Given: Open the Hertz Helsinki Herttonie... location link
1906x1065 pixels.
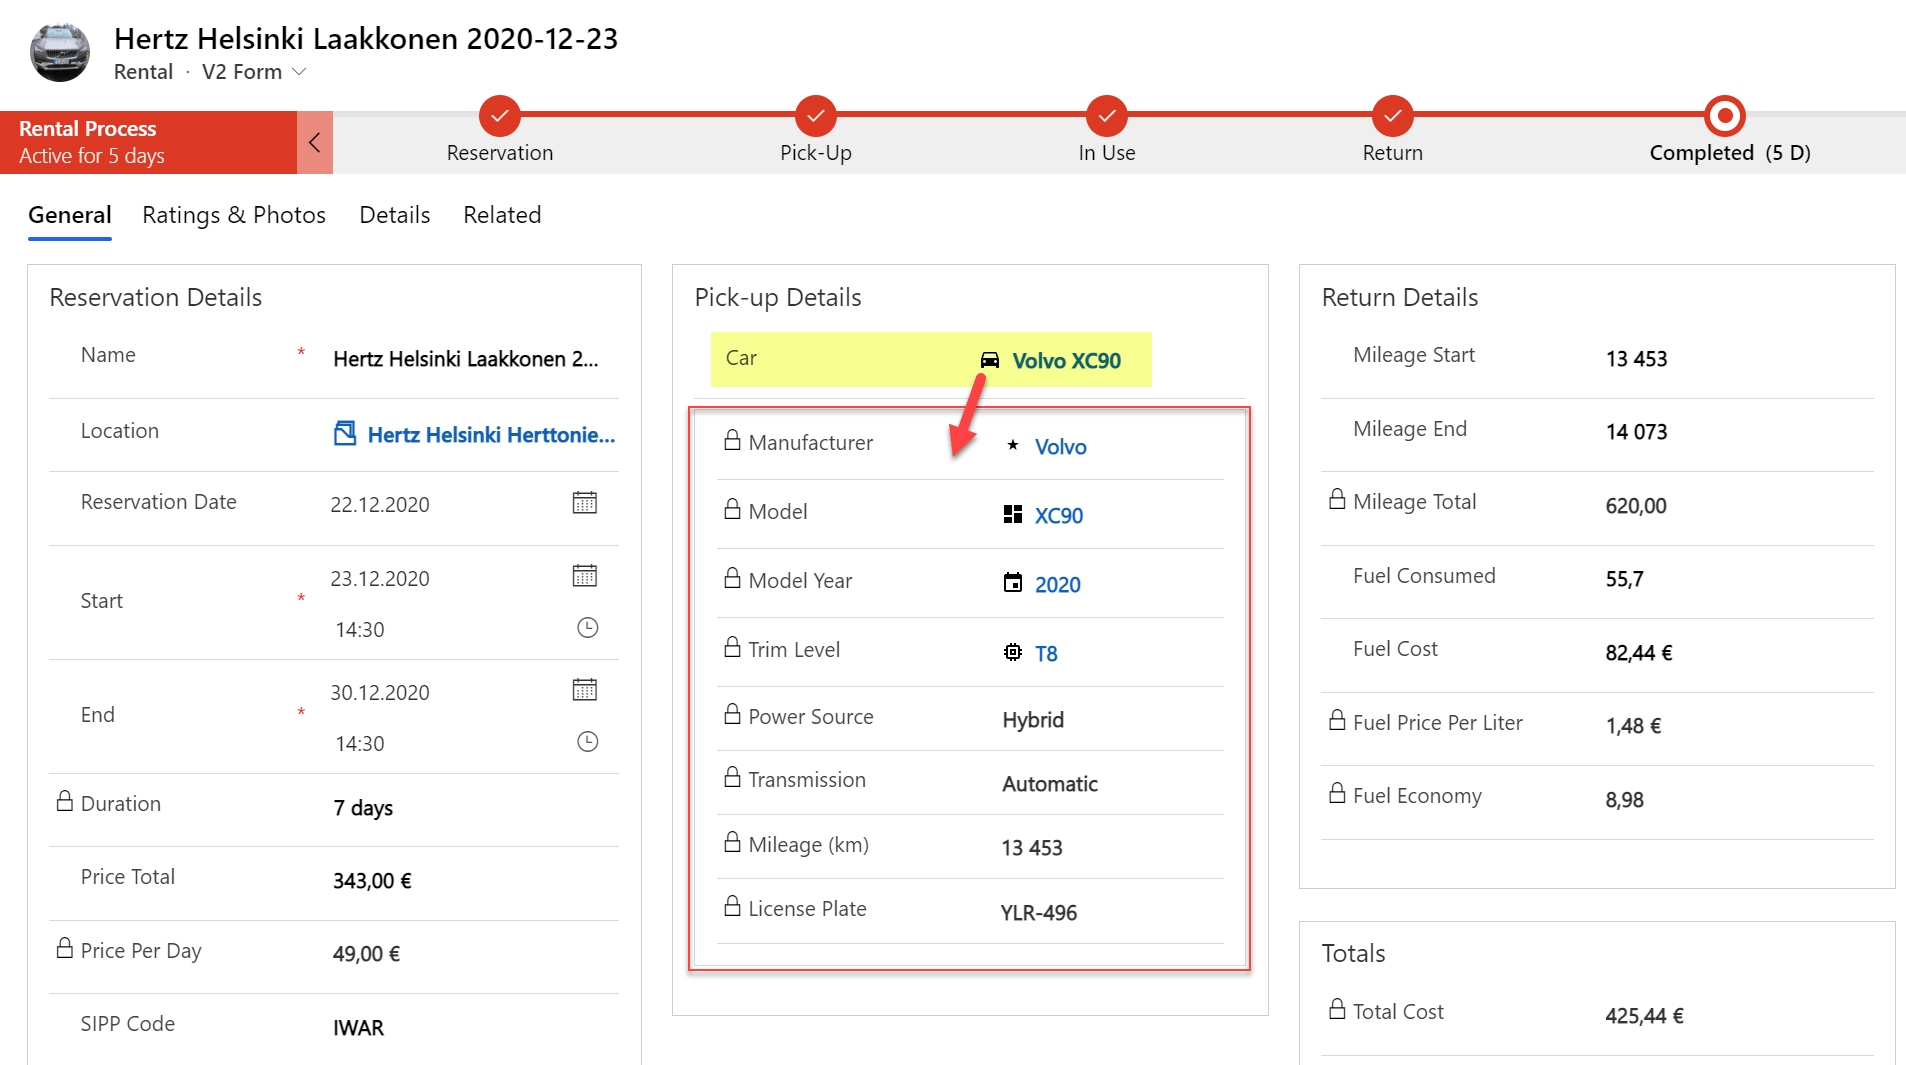Looking at the screenshot, I should tap(491, 435).
